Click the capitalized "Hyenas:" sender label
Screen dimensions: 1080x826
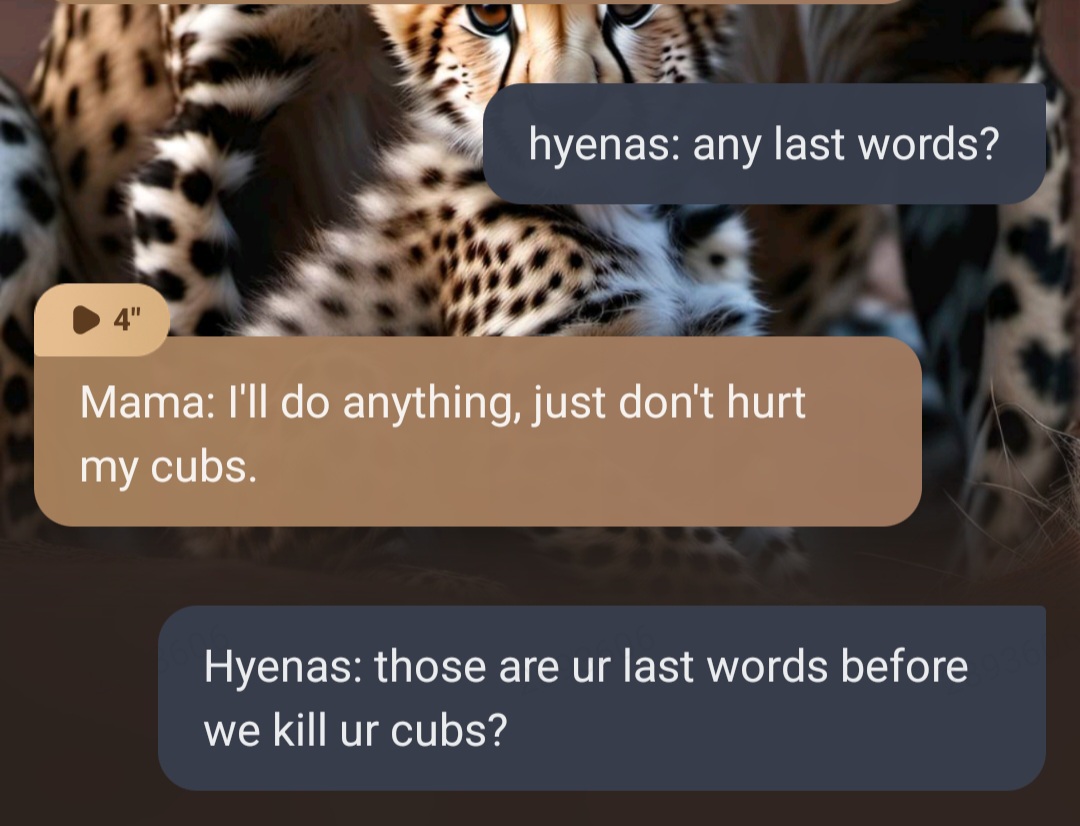283,668
